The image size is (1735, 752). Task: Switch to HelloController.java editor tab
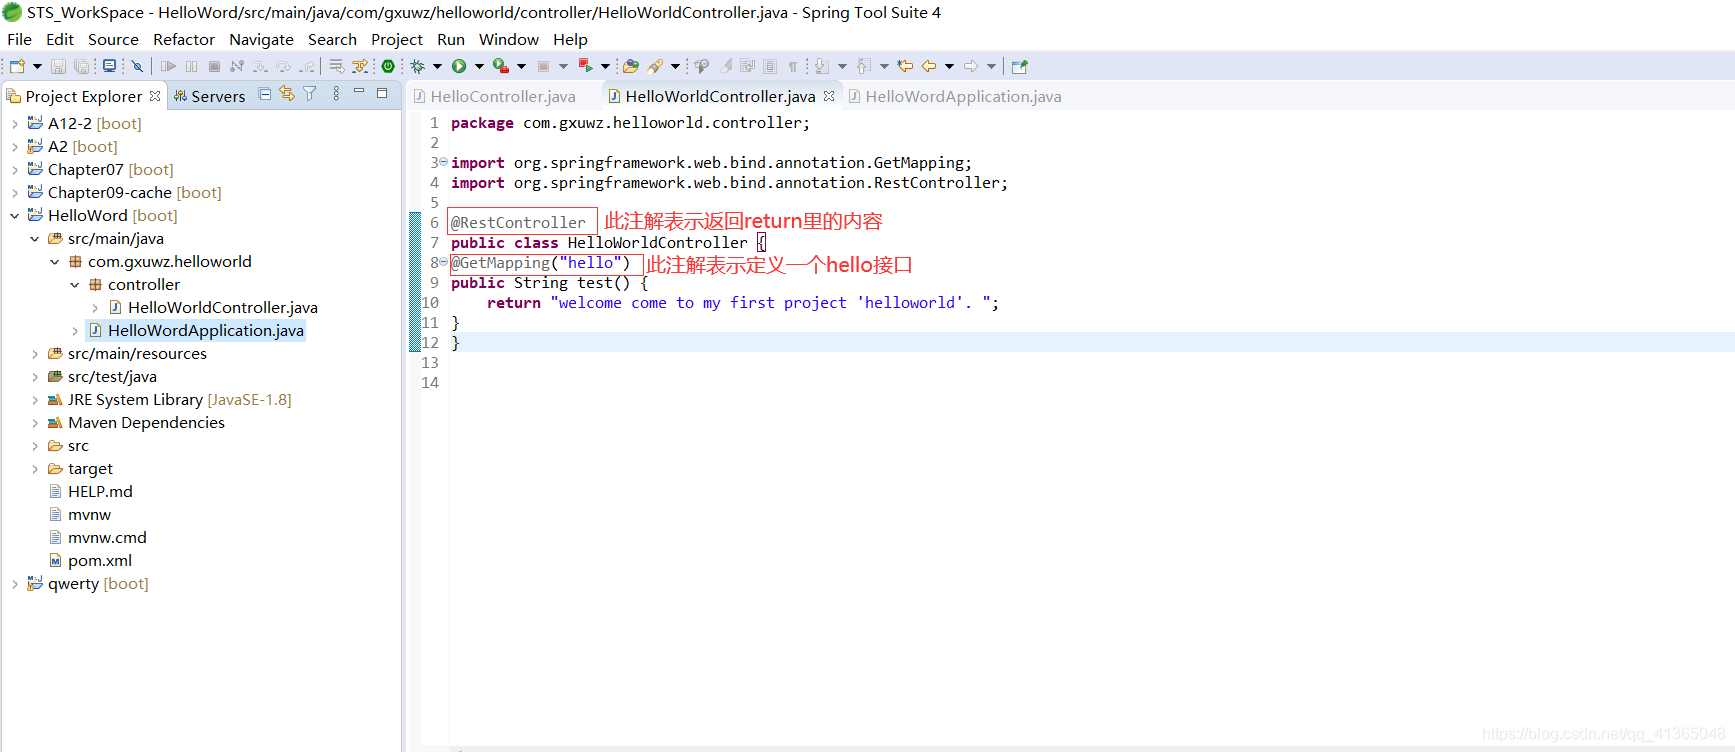coord(496,96)
